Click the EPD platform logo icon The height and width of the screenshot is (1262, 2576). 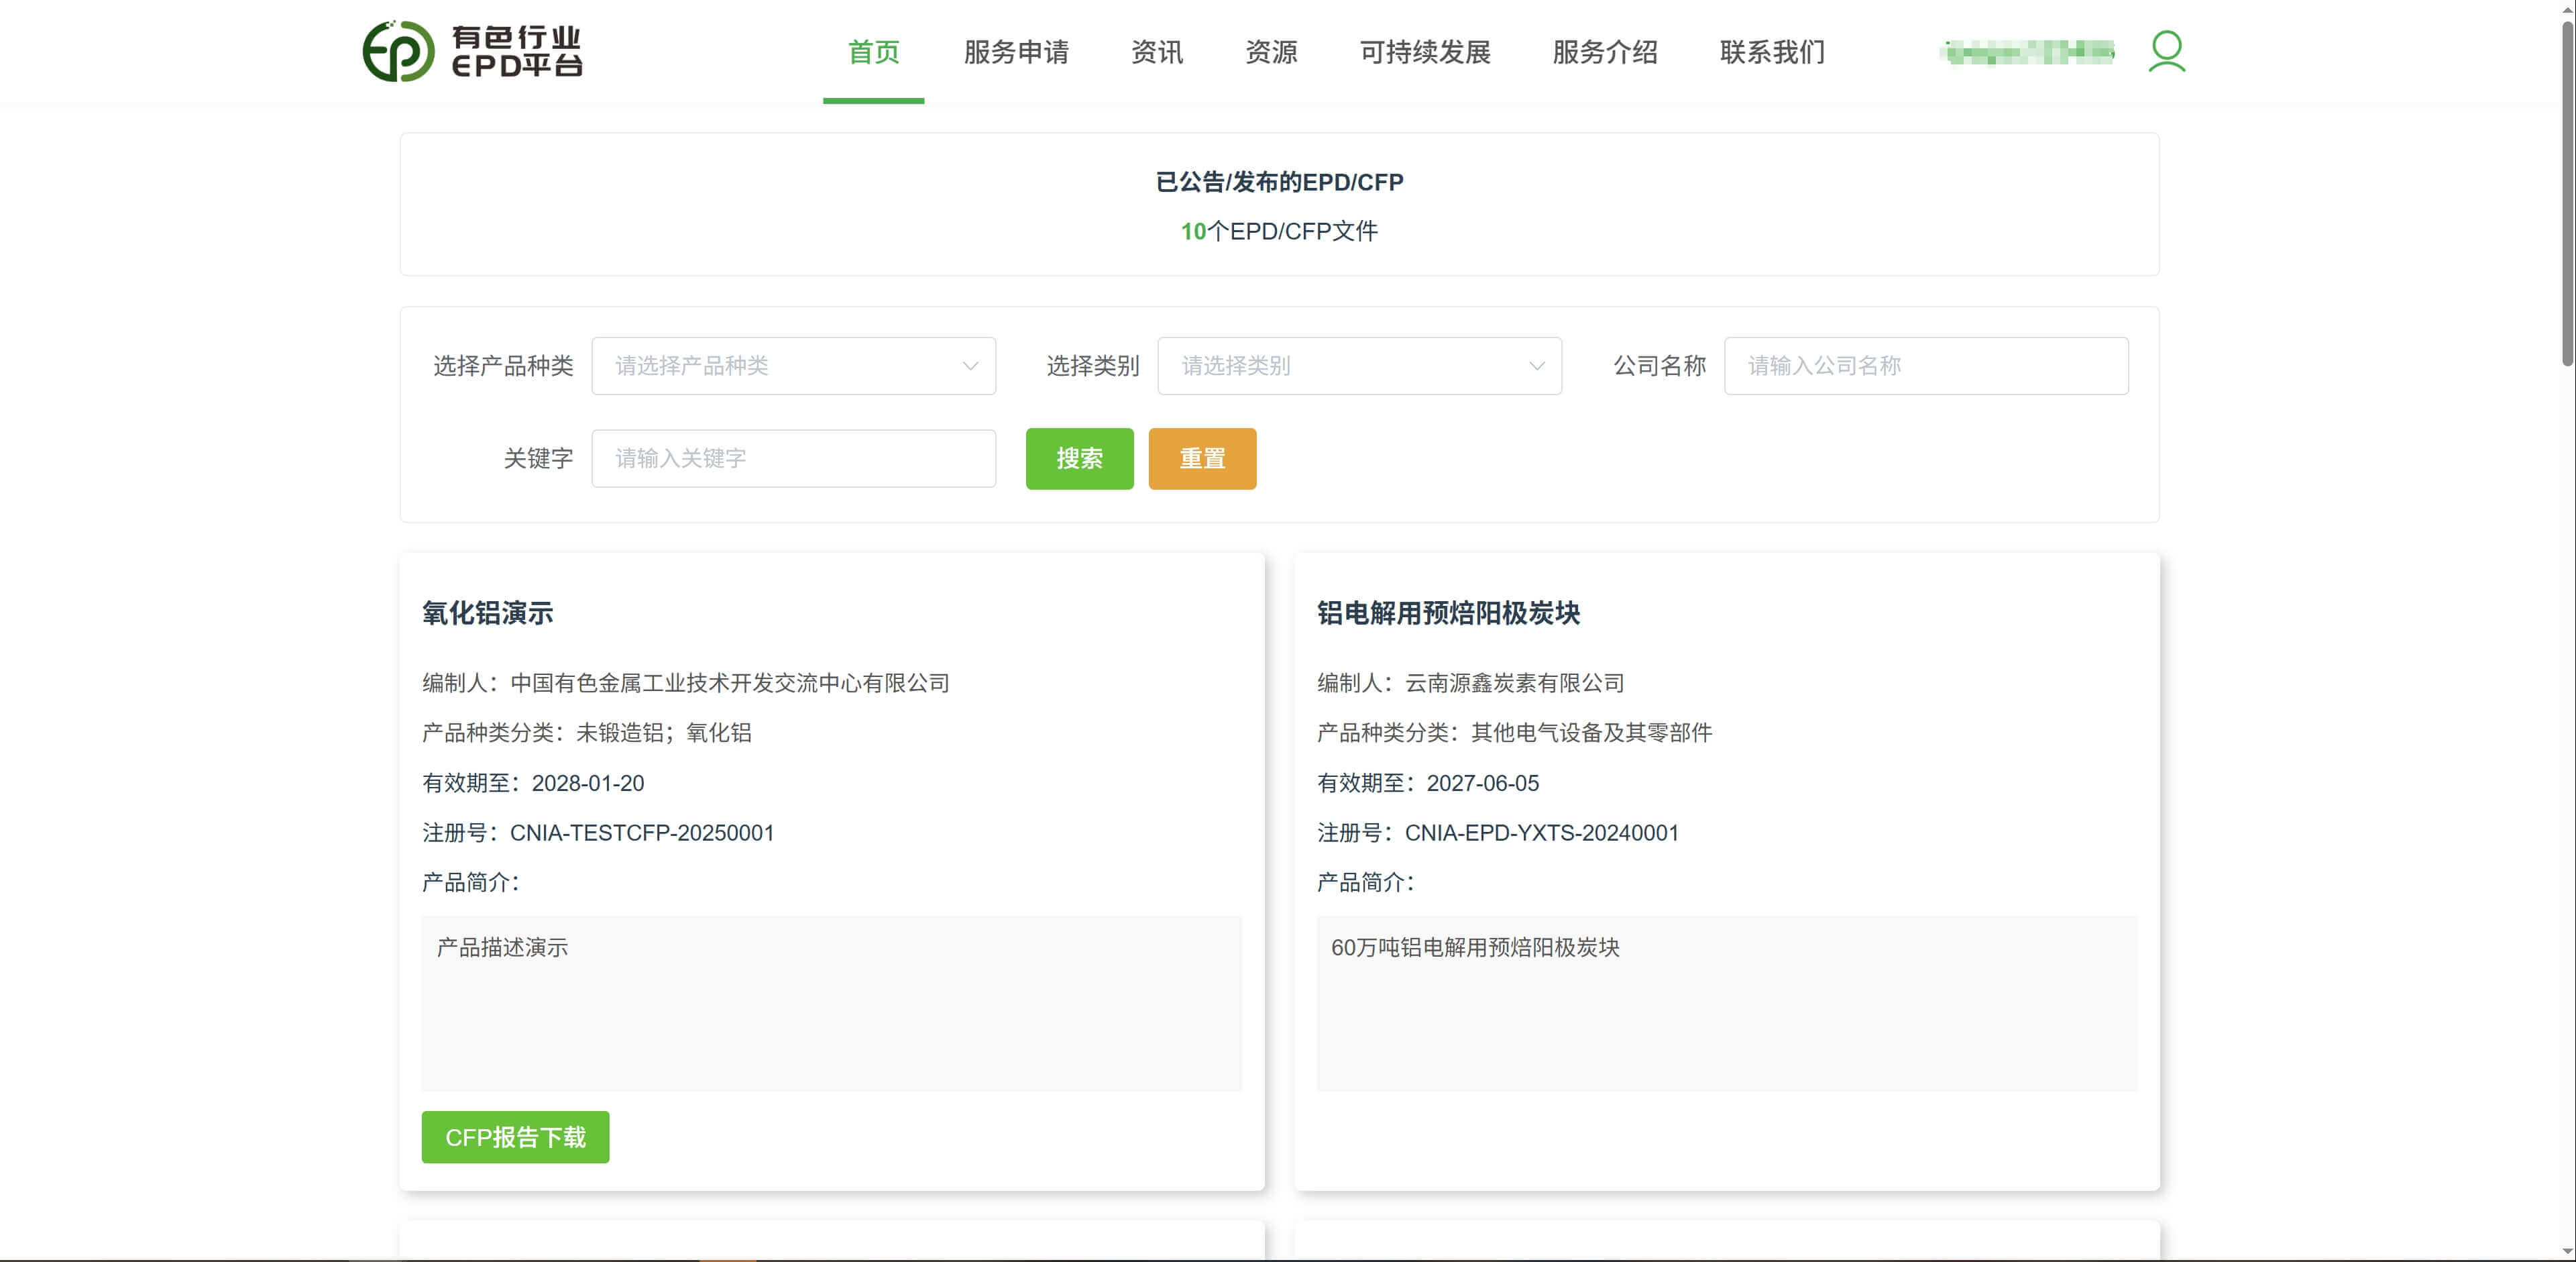click(398, 51)
